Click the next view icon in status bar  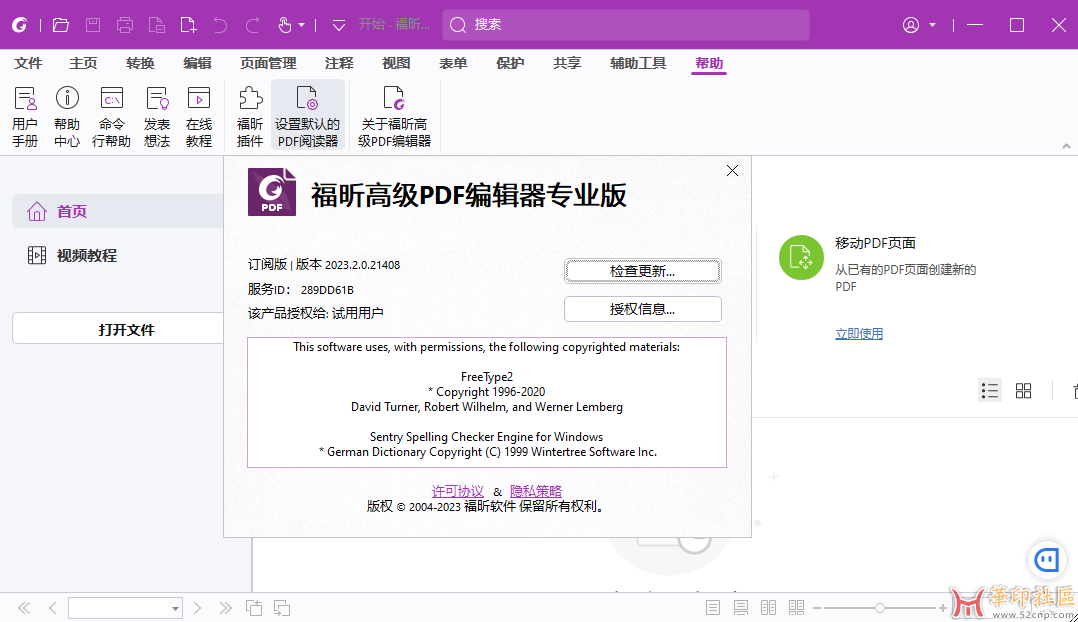[x=282, y=608]
